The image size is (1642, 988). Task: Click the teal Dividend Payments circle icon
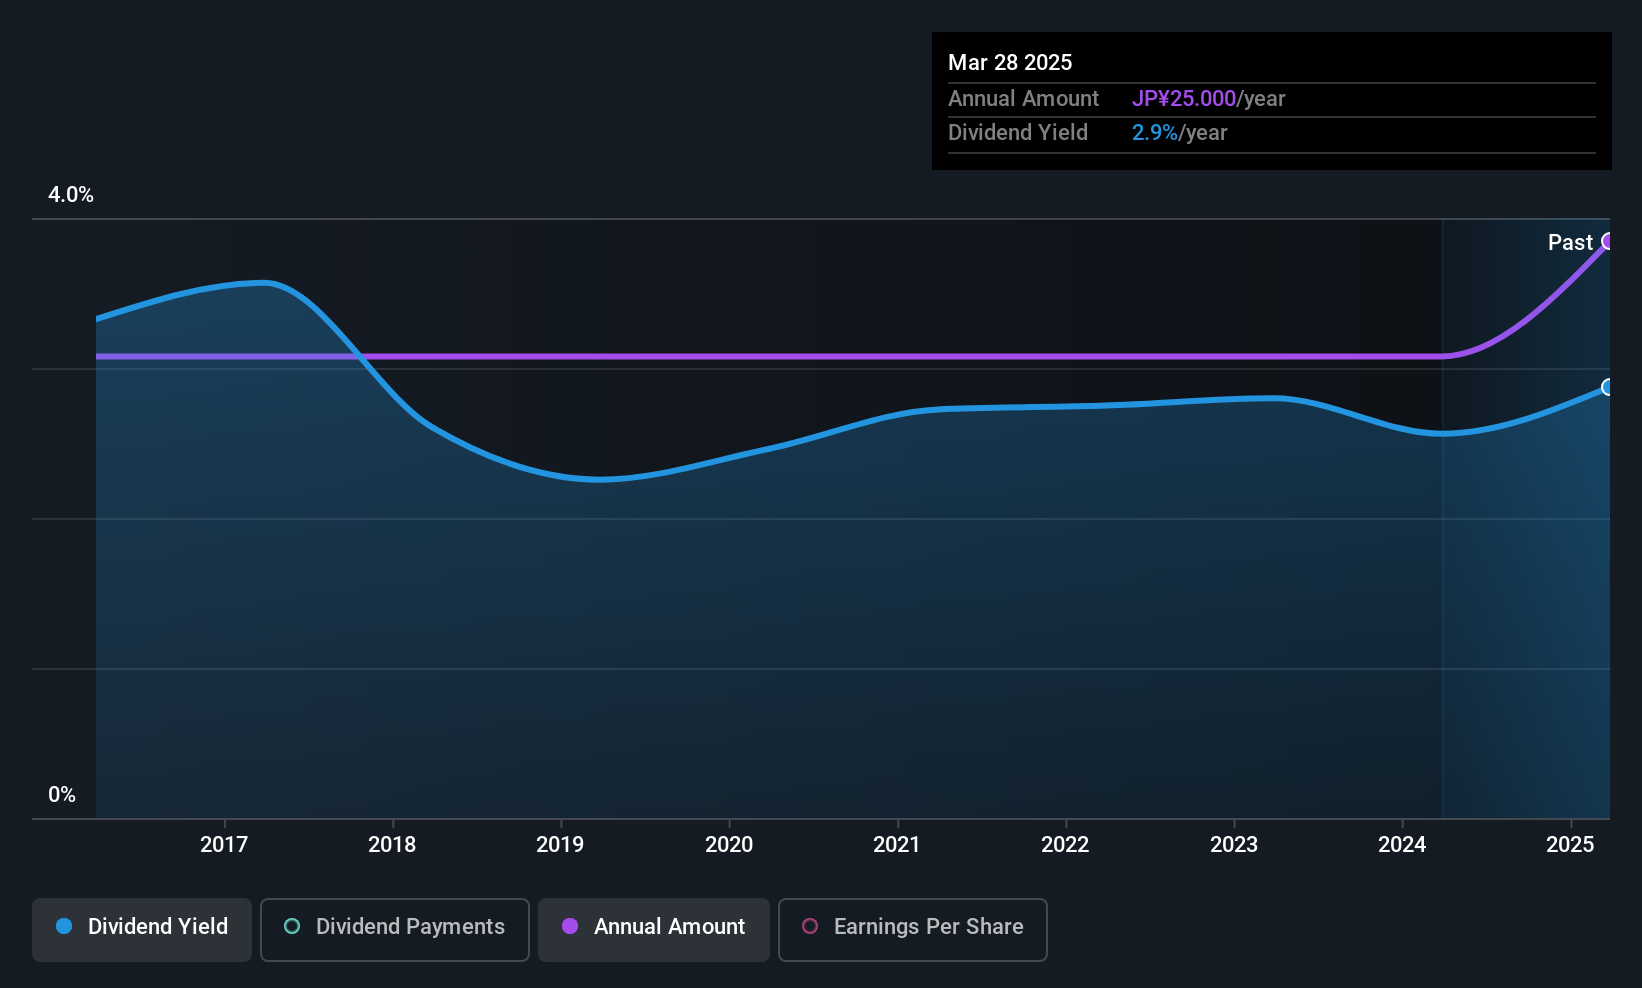(x=292, y=926)
